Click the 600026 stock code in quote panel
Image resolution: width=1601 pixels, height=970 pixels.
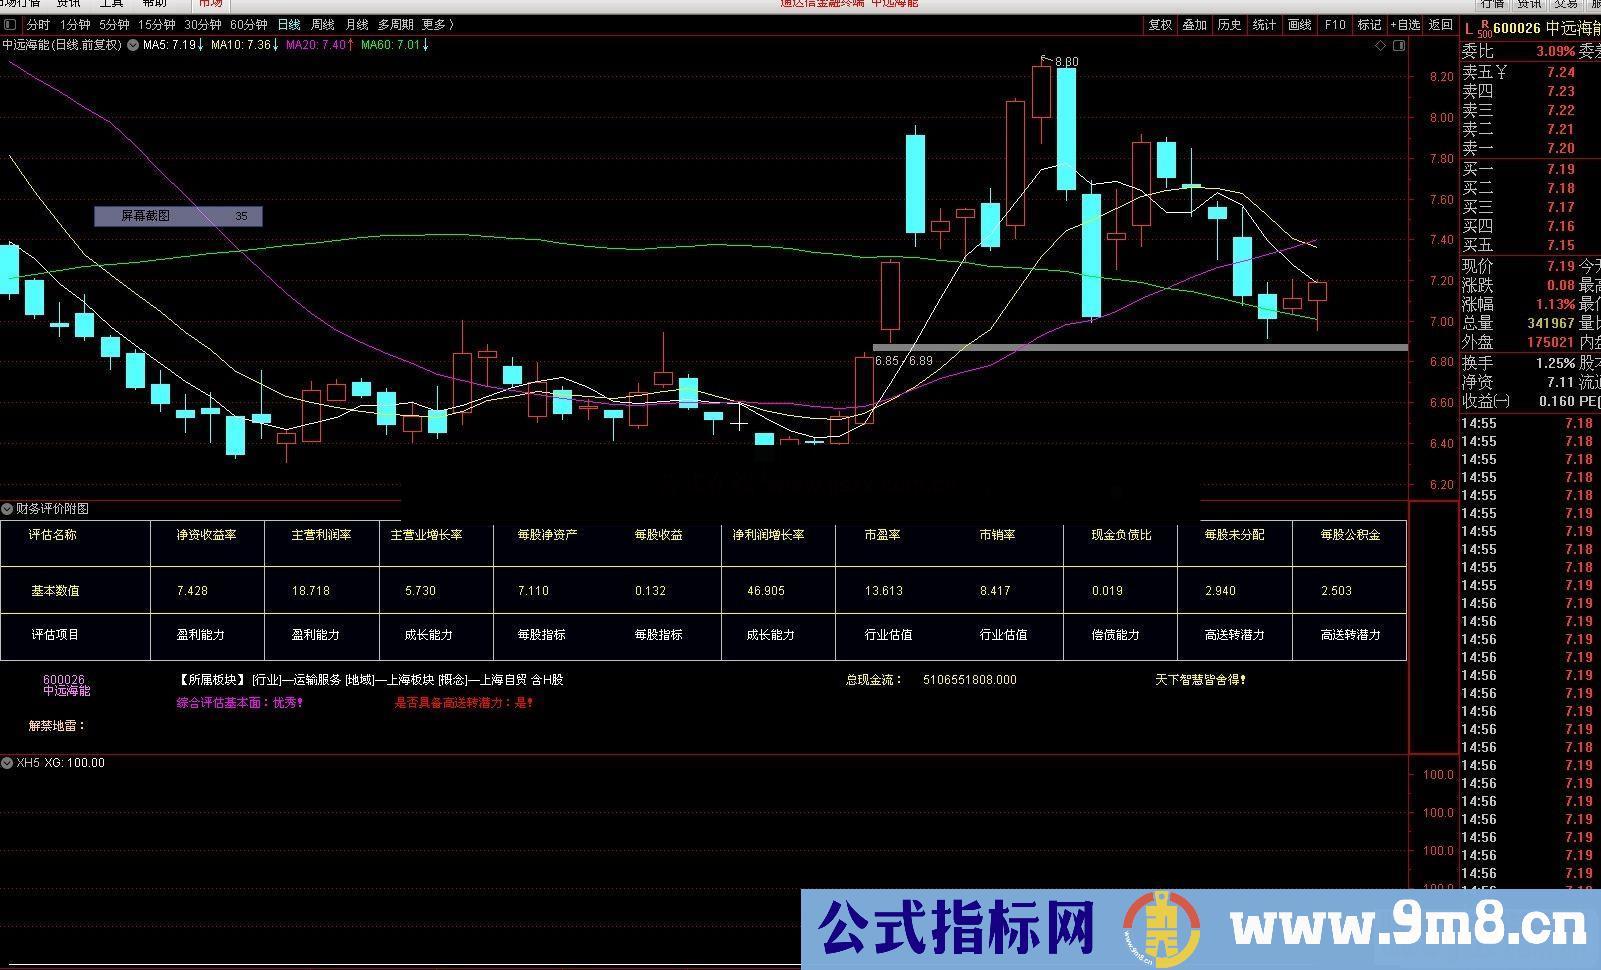click(1518, 28)
